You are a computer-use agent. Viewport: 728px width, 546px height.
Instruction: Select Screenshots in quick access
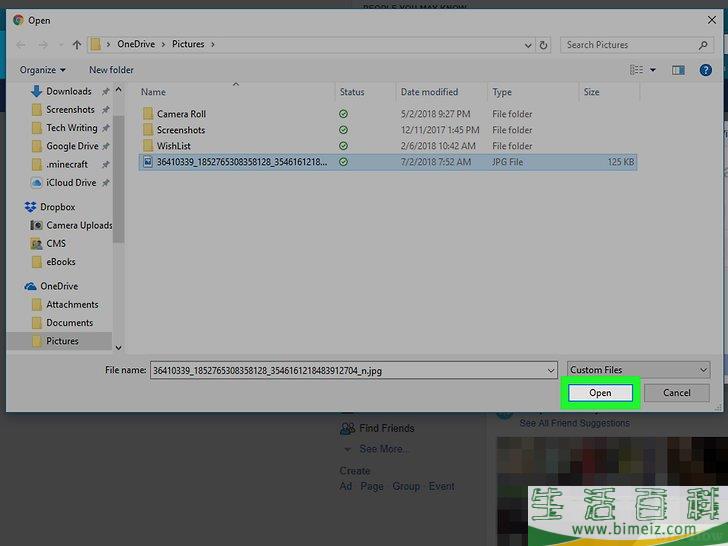point(70,110)
